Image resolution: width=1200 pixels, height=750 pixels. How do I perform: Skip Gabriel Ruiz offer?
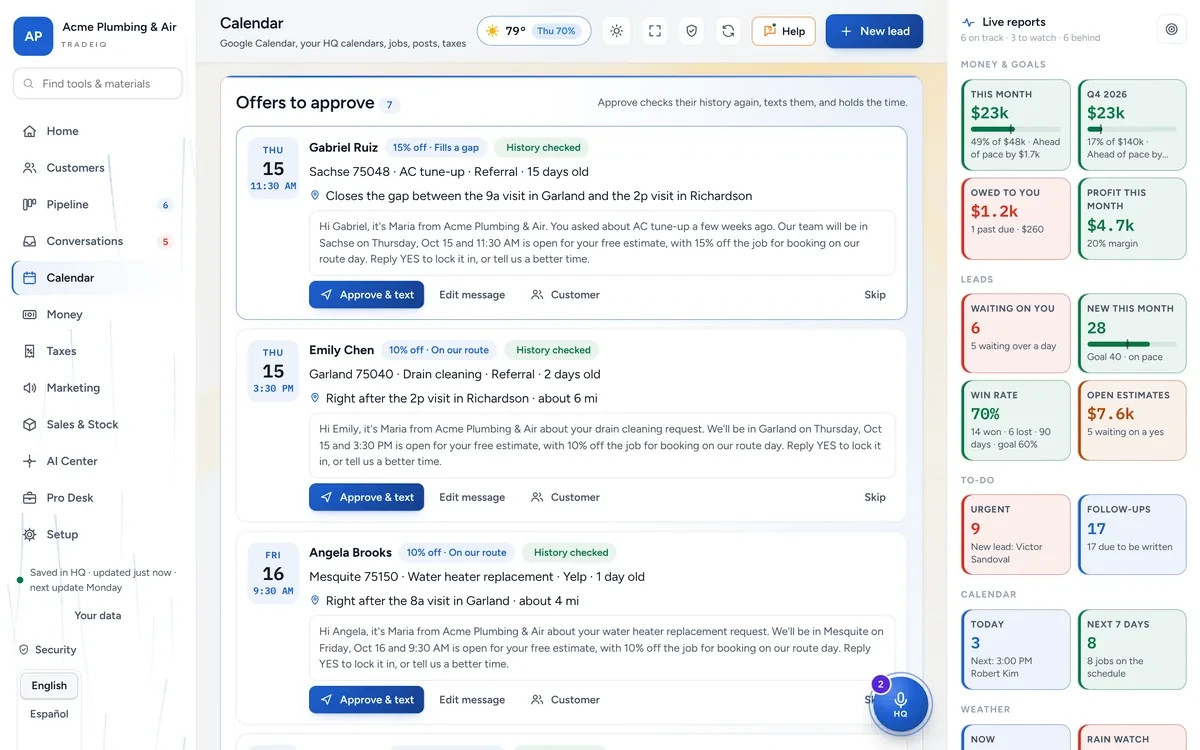pos(875,295)
